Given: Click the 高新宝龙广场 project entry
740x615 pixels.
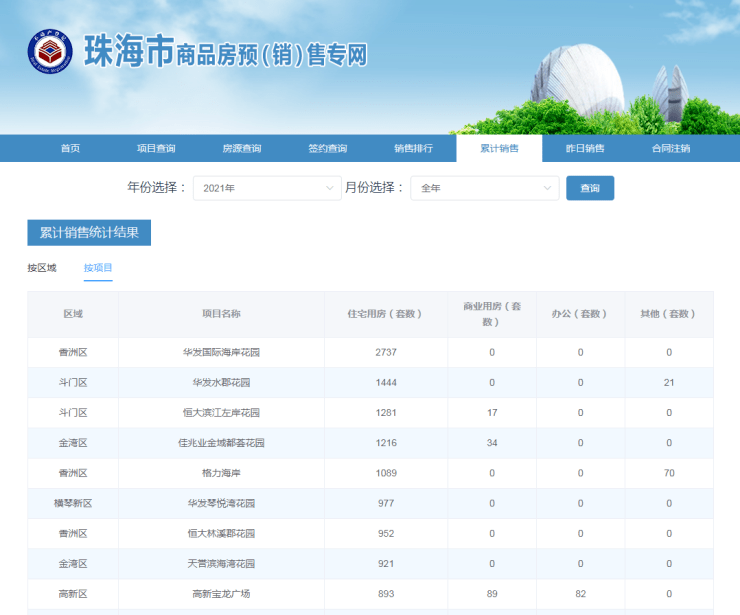Looking at the screenshot, I should pyautogui.click(x=221, y=594).
